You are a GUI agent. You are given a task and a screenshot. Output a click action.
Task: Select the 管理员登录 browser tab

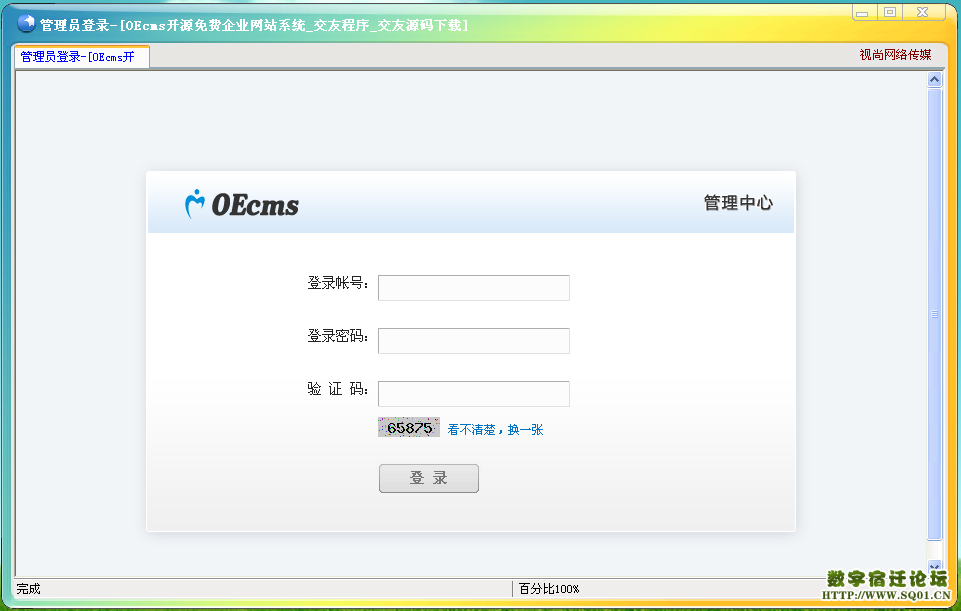coord(82,57)
